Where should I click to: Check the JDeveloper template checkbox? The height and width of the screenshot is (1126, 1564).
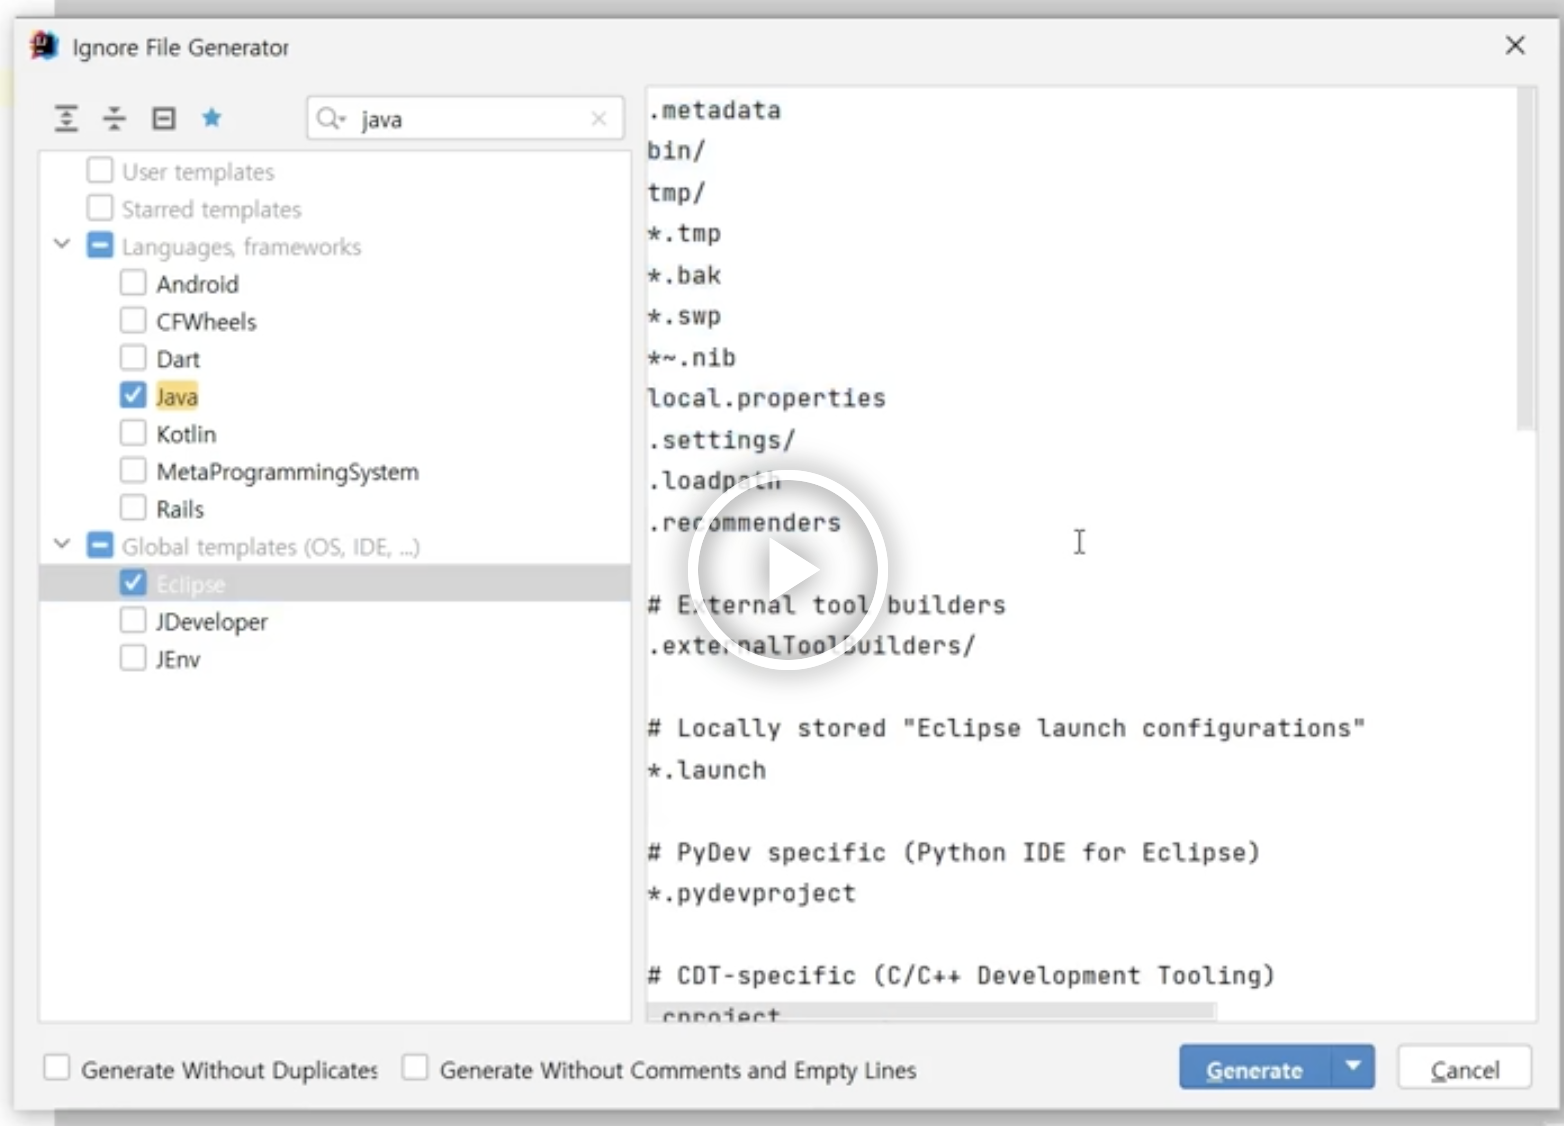[133, 621]
